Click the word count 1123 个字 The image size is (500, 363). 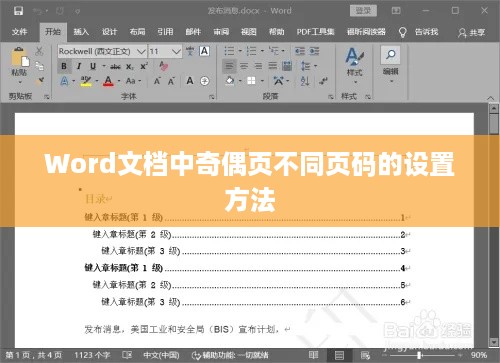(x=92, y=355)
